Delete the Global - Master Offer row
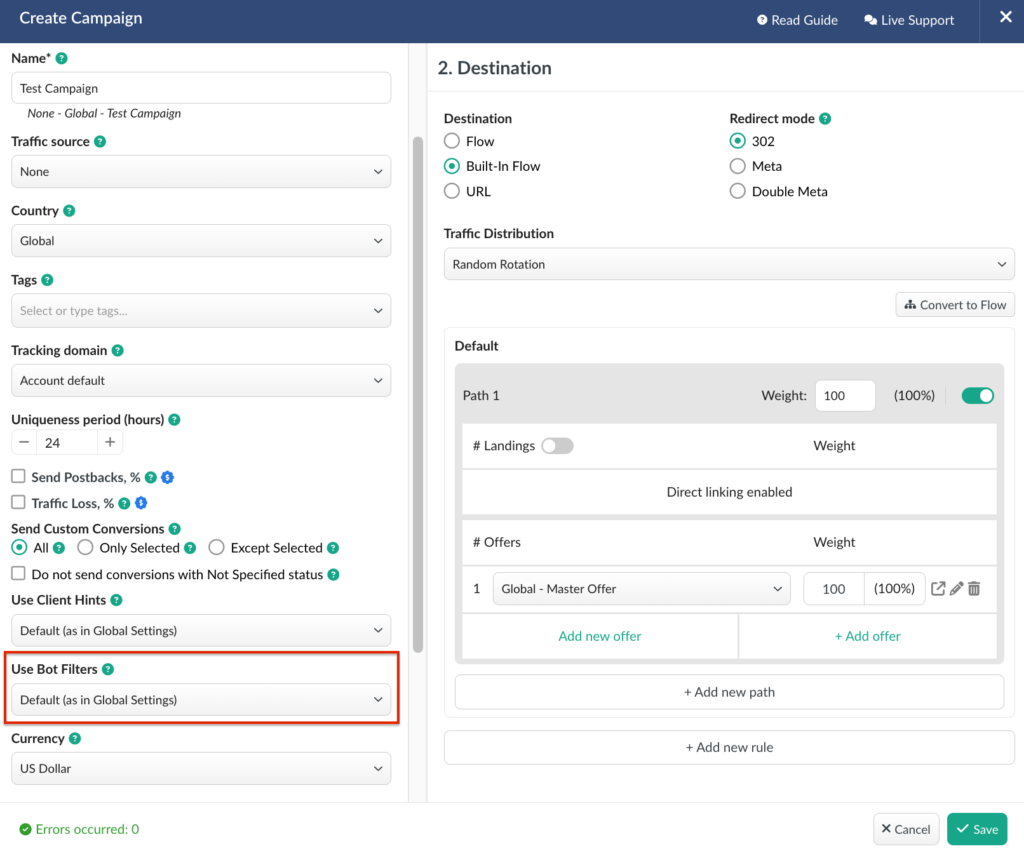 (974, 589)
